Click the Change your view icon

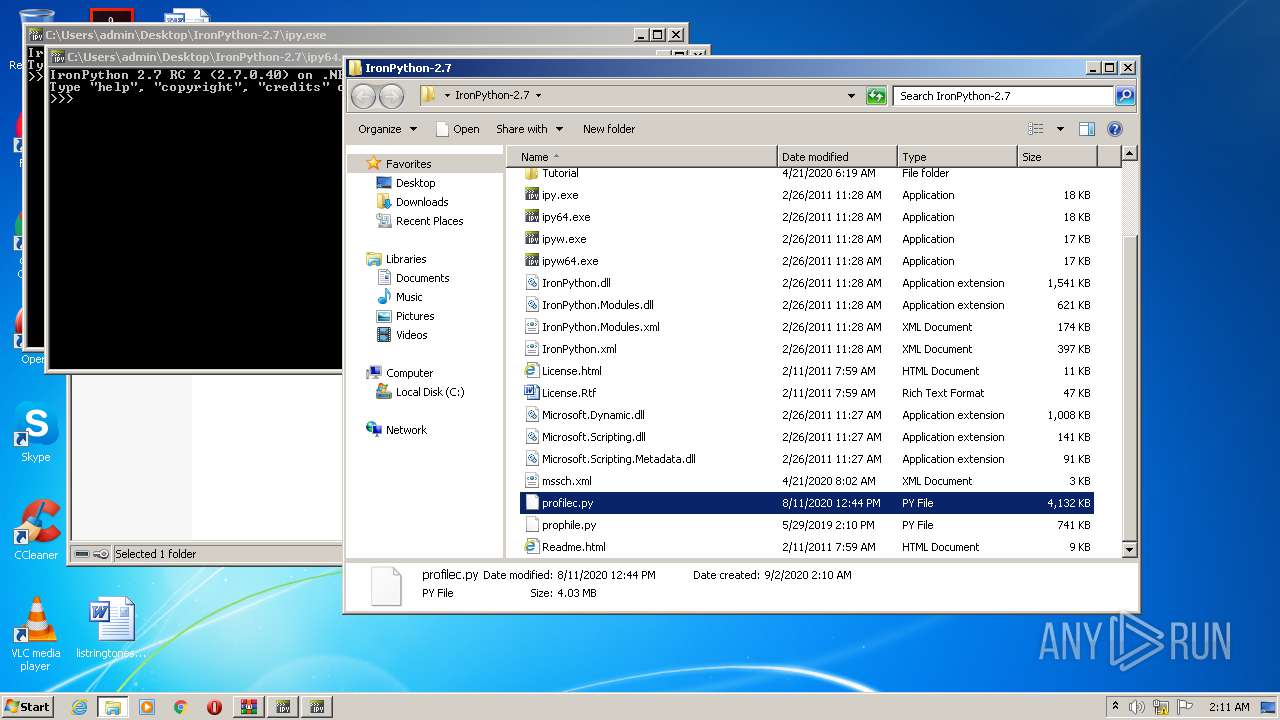pyautogui.click(x=1036, y=129)
